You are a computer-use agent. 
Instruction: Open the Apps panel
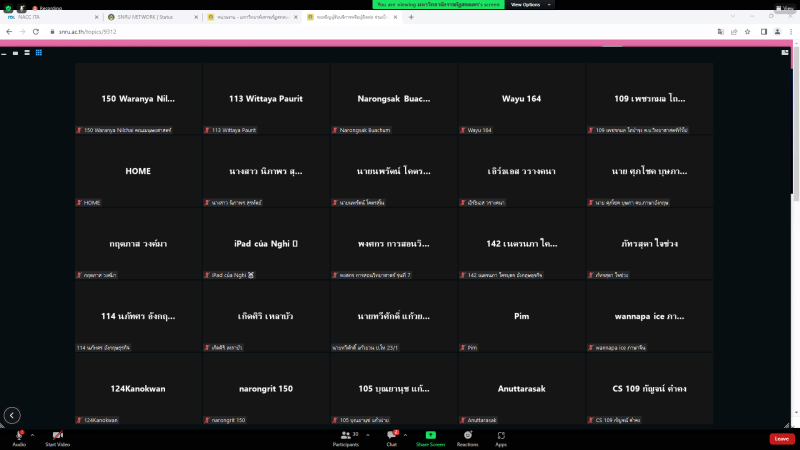pos(501,436)
